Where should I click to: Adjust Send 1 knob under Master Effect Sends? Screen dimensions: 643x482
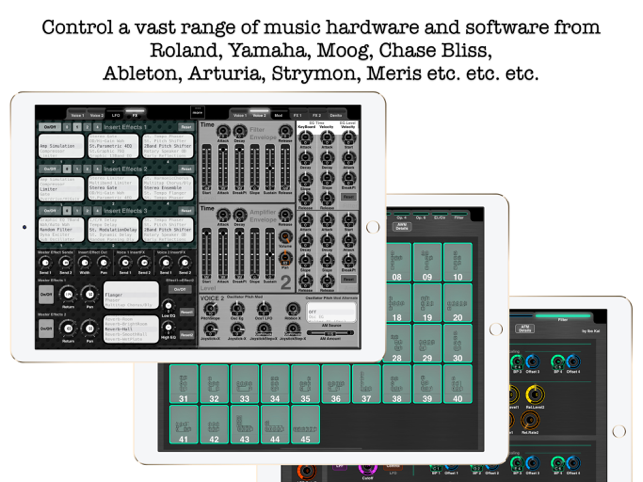pos(45,263)
